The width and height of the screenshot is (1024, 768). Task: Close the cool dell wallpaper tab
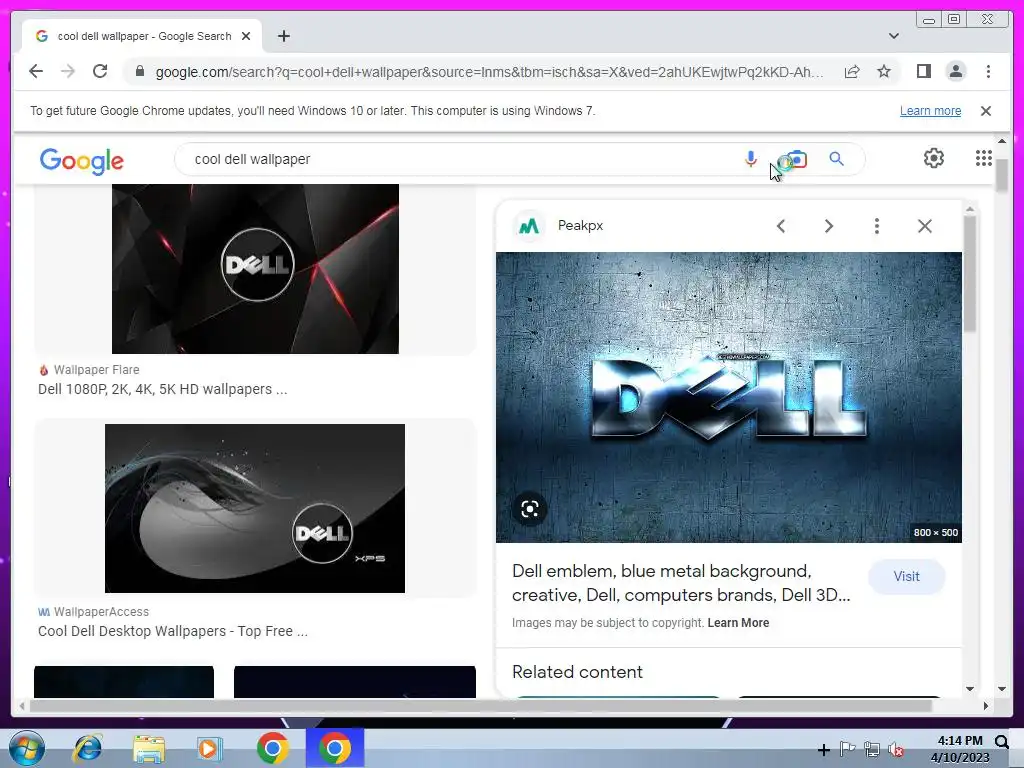[246, 36]
